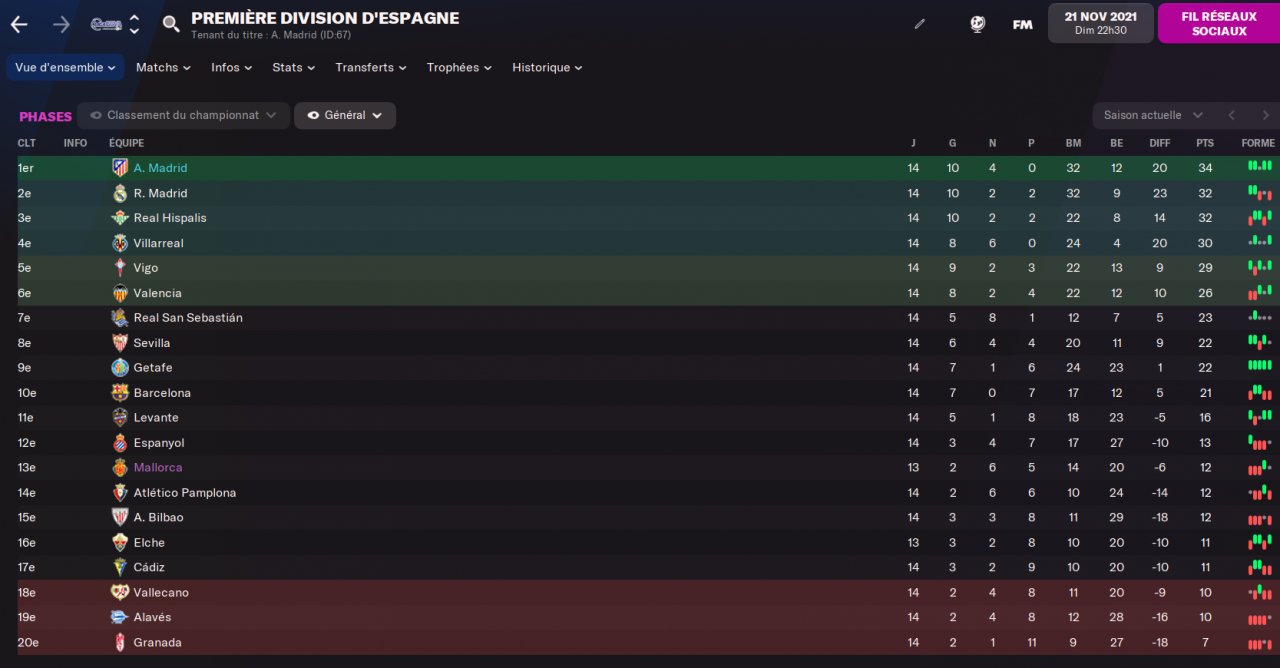Open the Historique menu
Viewport: 1280px width, 668px height.
pyautogui.click(x=547, y=68)
